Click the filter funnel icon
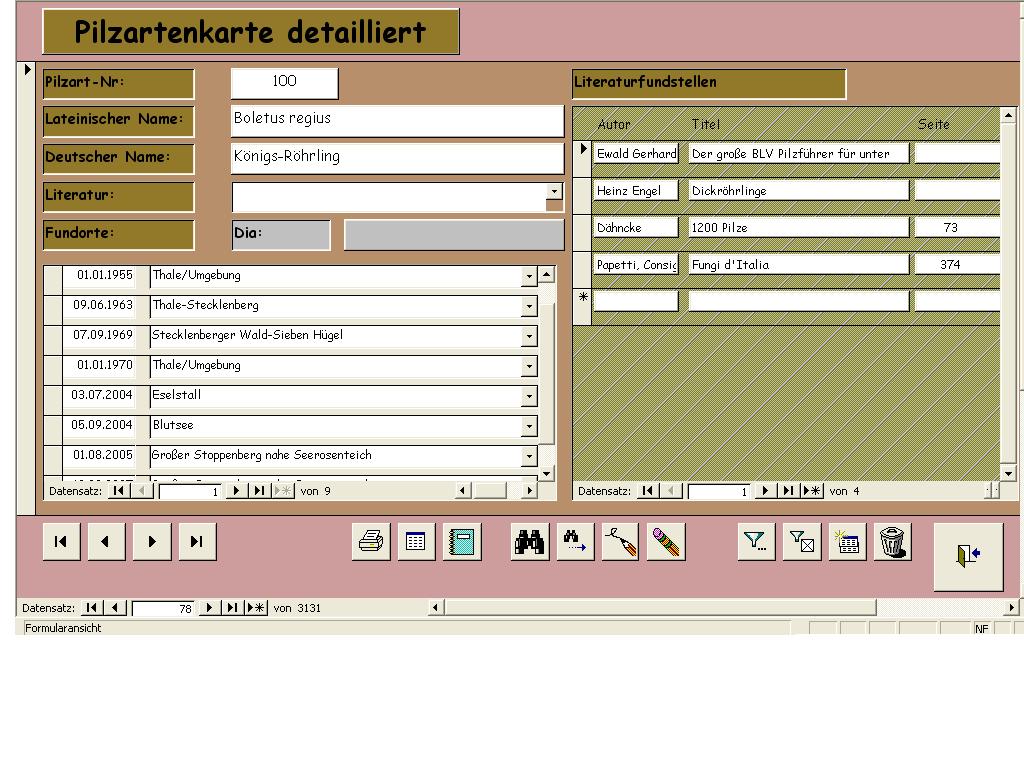The height and width of the screenshot is (768, 1024). pyautogui.click(x=756, y=542)
